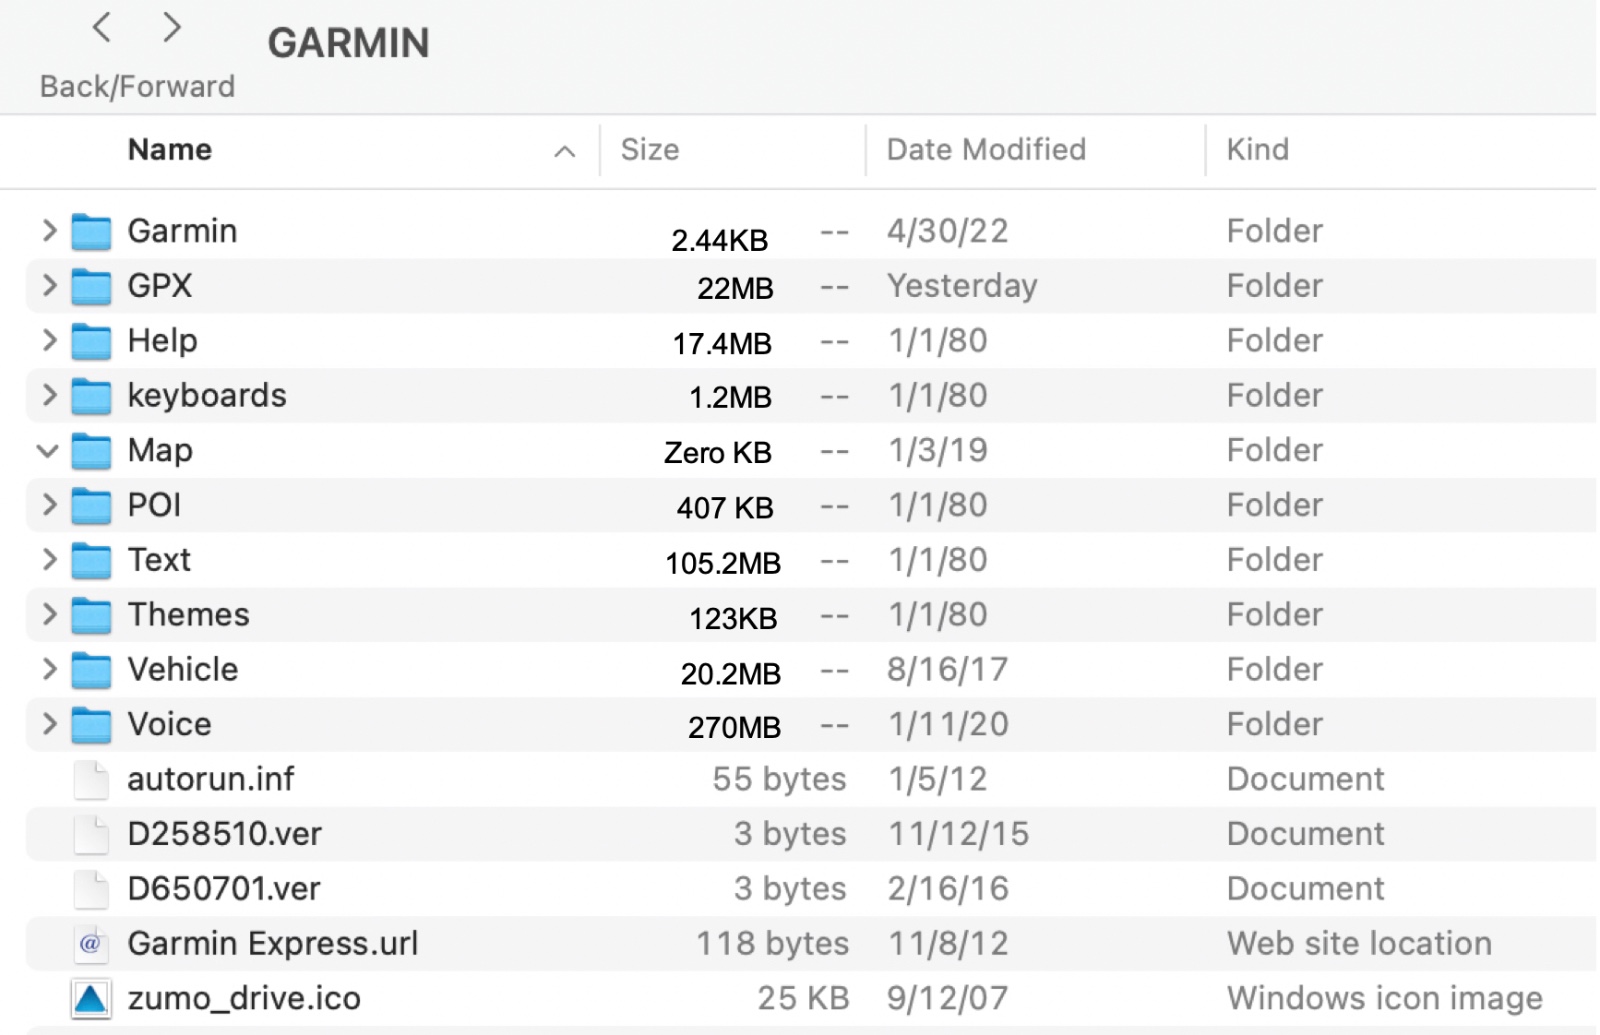Click the 105.2MB size of Text
Screen dimensions: 1600x1035
pos(723,563)
